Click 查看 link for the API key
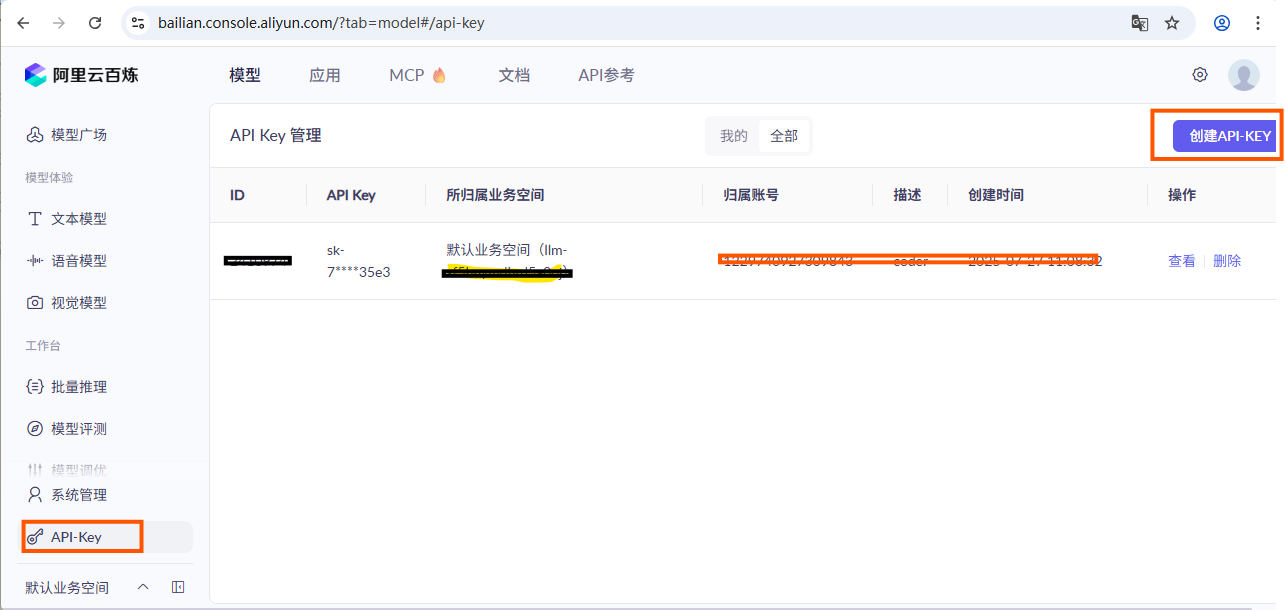Viewport: 1285px width, 610px height. 1181,261
